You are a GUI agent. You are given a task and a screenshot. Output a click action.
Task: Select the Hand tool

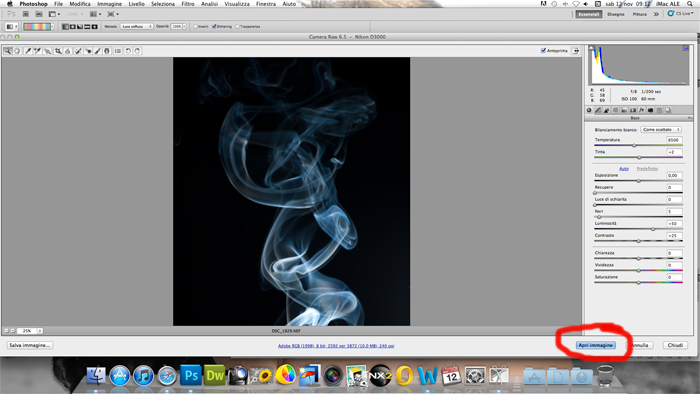(x=17, y=51)
